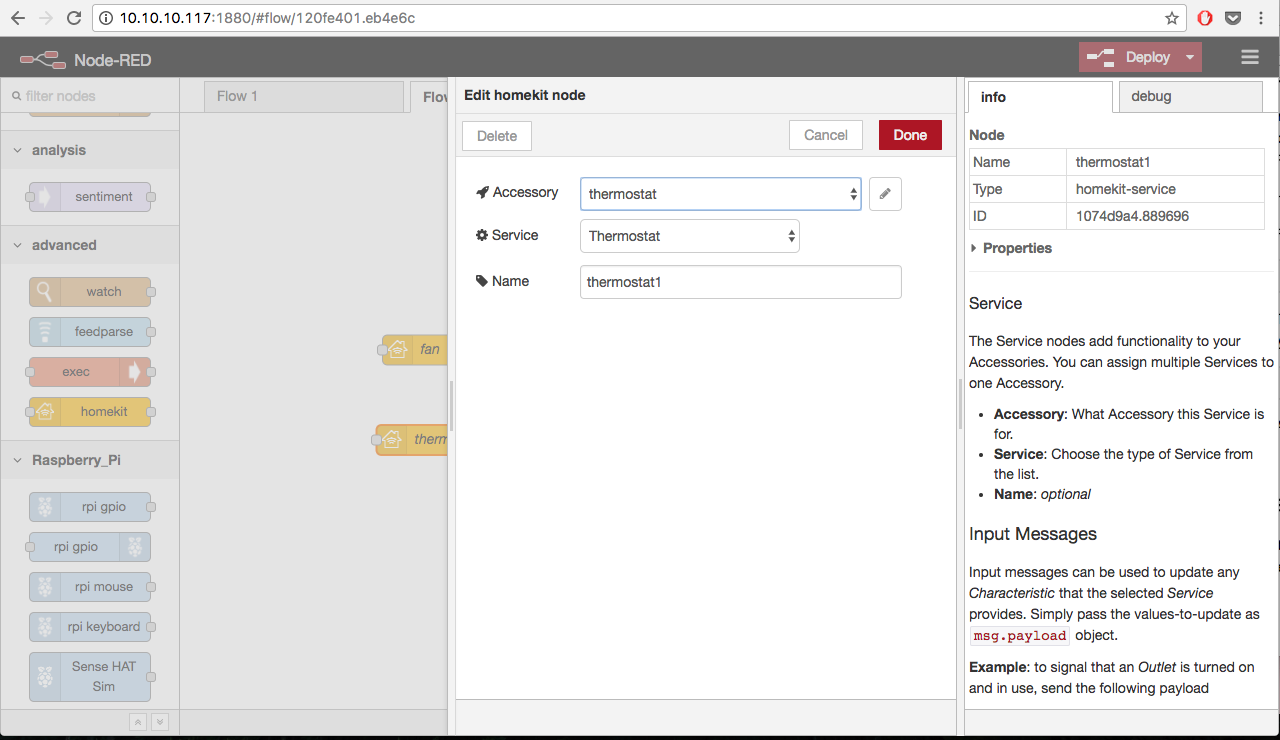1280x740 pixels.
Task: Click the thermostat1 name in info table
Action: pos(1114,162)
